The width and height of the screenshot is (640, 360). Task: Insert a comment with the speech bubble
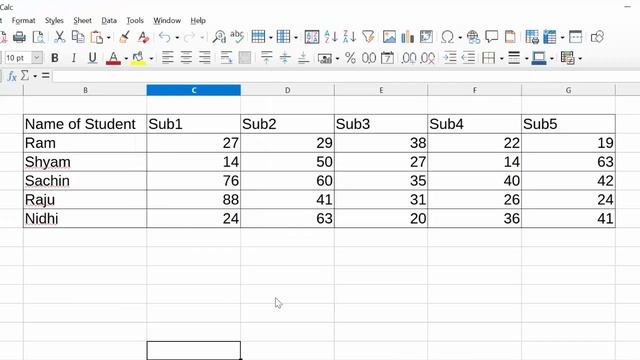(491, 37)
